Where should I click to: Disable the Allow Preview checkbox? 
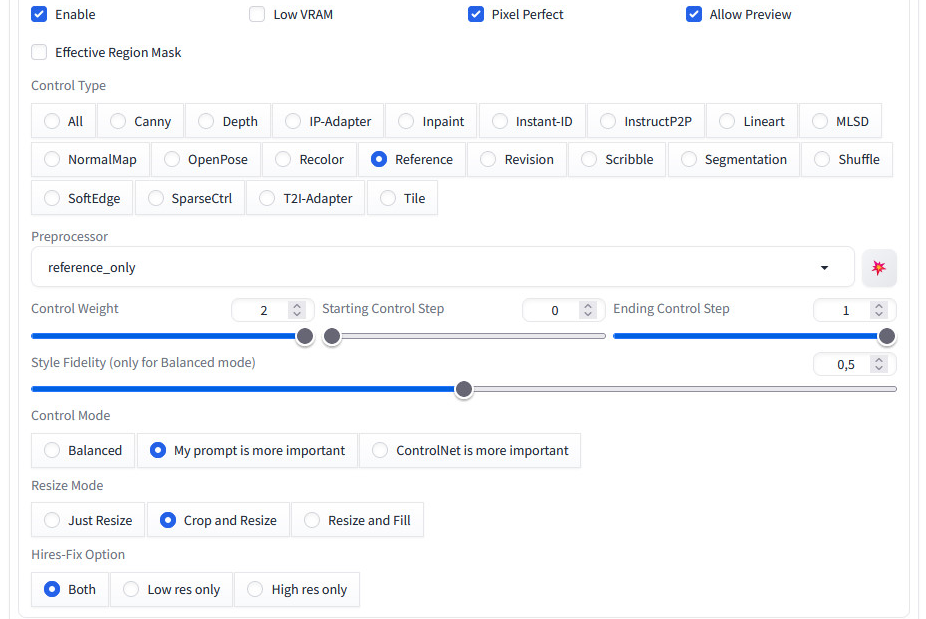pos(694,14)
